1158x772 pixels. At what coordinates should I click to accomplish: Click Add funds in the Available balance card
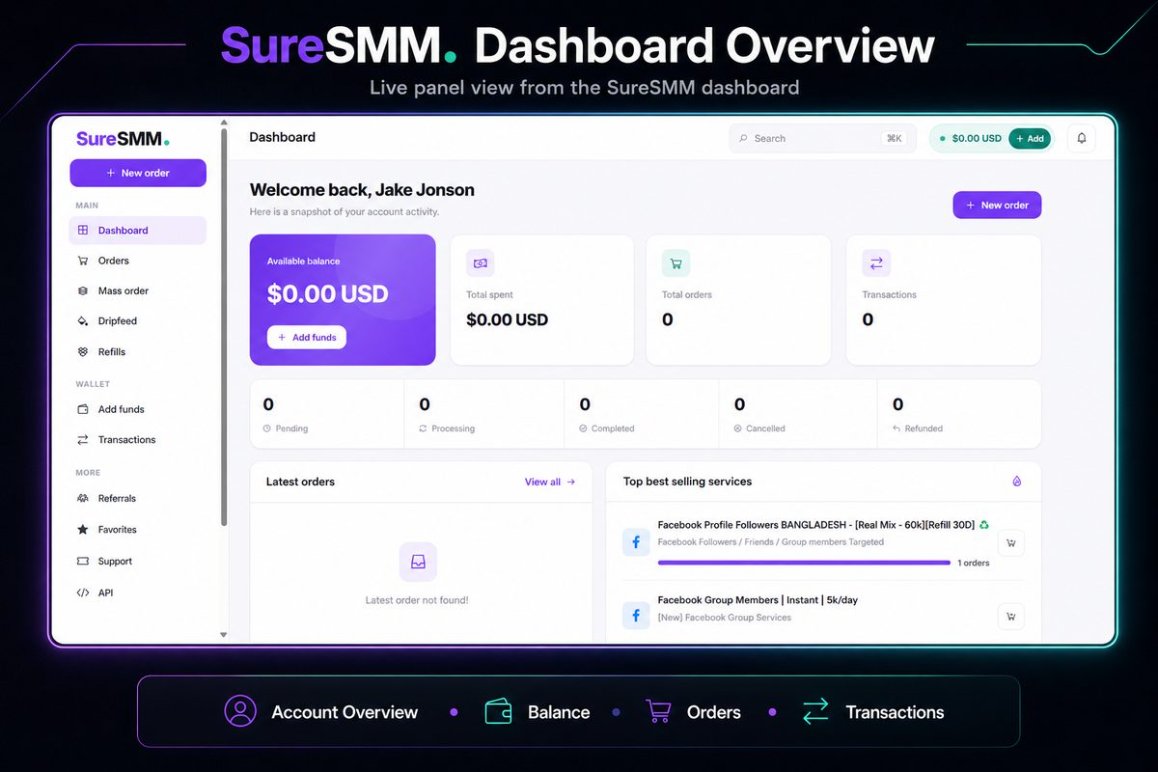[306, 337]
